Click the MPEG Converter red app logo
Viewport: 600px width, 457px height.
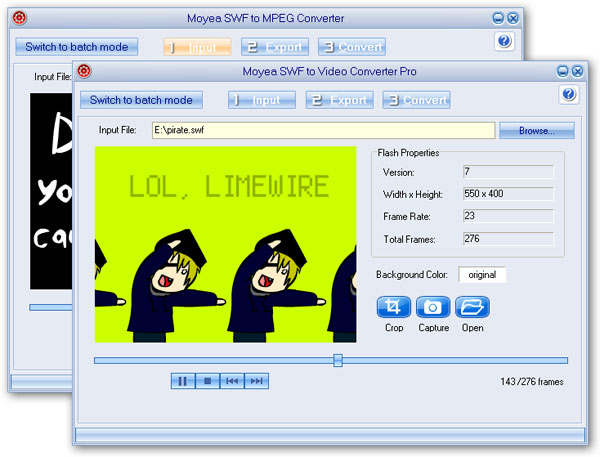click(x=19, y=18)
